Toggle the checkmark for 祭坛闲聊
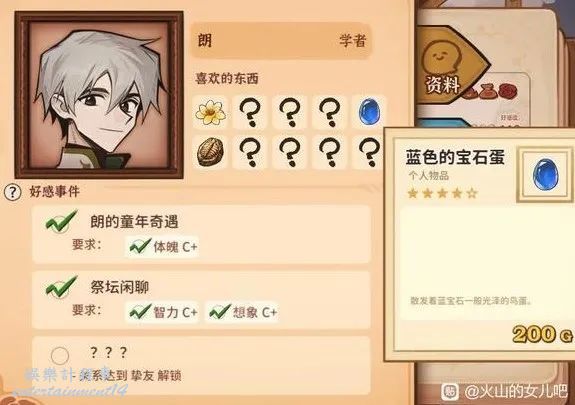The image size is (575, 405). click(x=61, y=287)
